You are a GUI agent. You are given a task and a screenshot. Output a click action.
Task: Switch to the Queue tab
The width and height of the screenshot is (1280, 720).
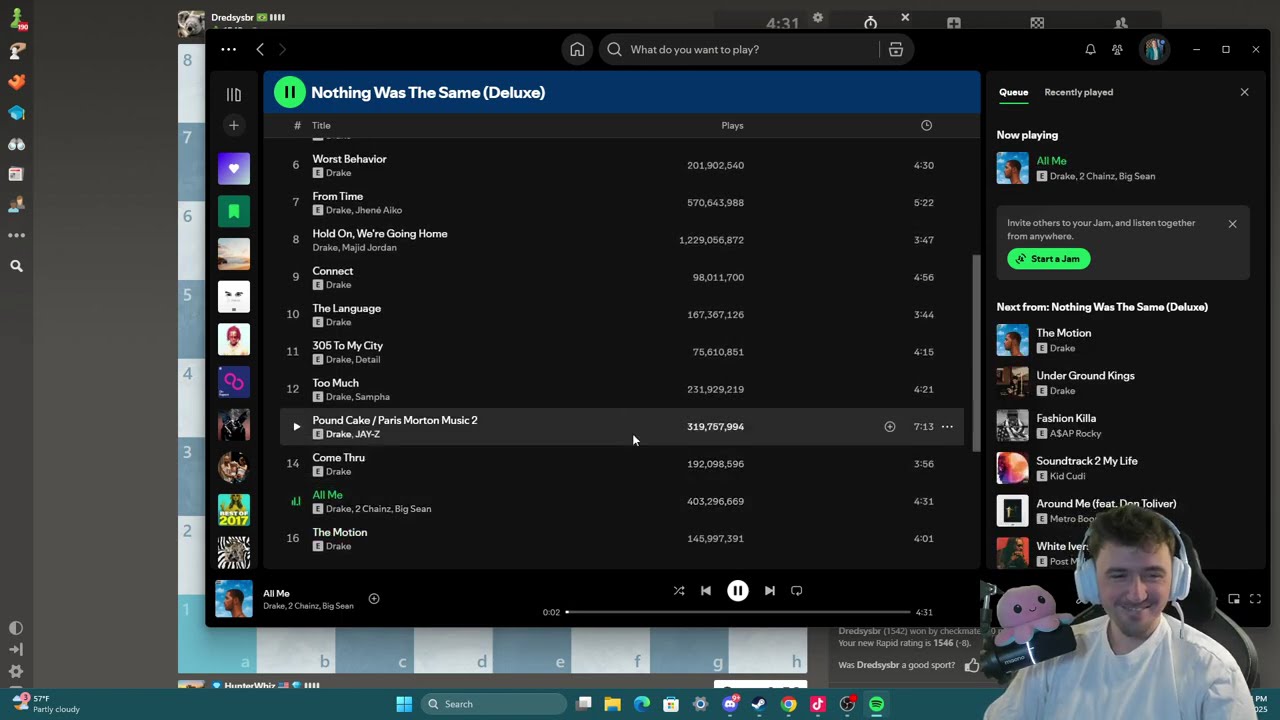click(1013, 92)
